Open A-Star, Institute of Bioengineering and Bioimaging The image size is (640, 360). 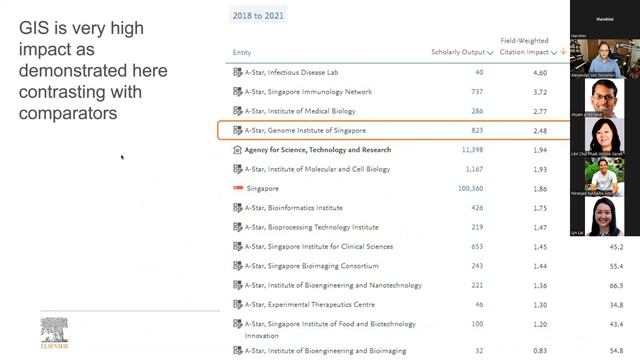coord(325,351)
